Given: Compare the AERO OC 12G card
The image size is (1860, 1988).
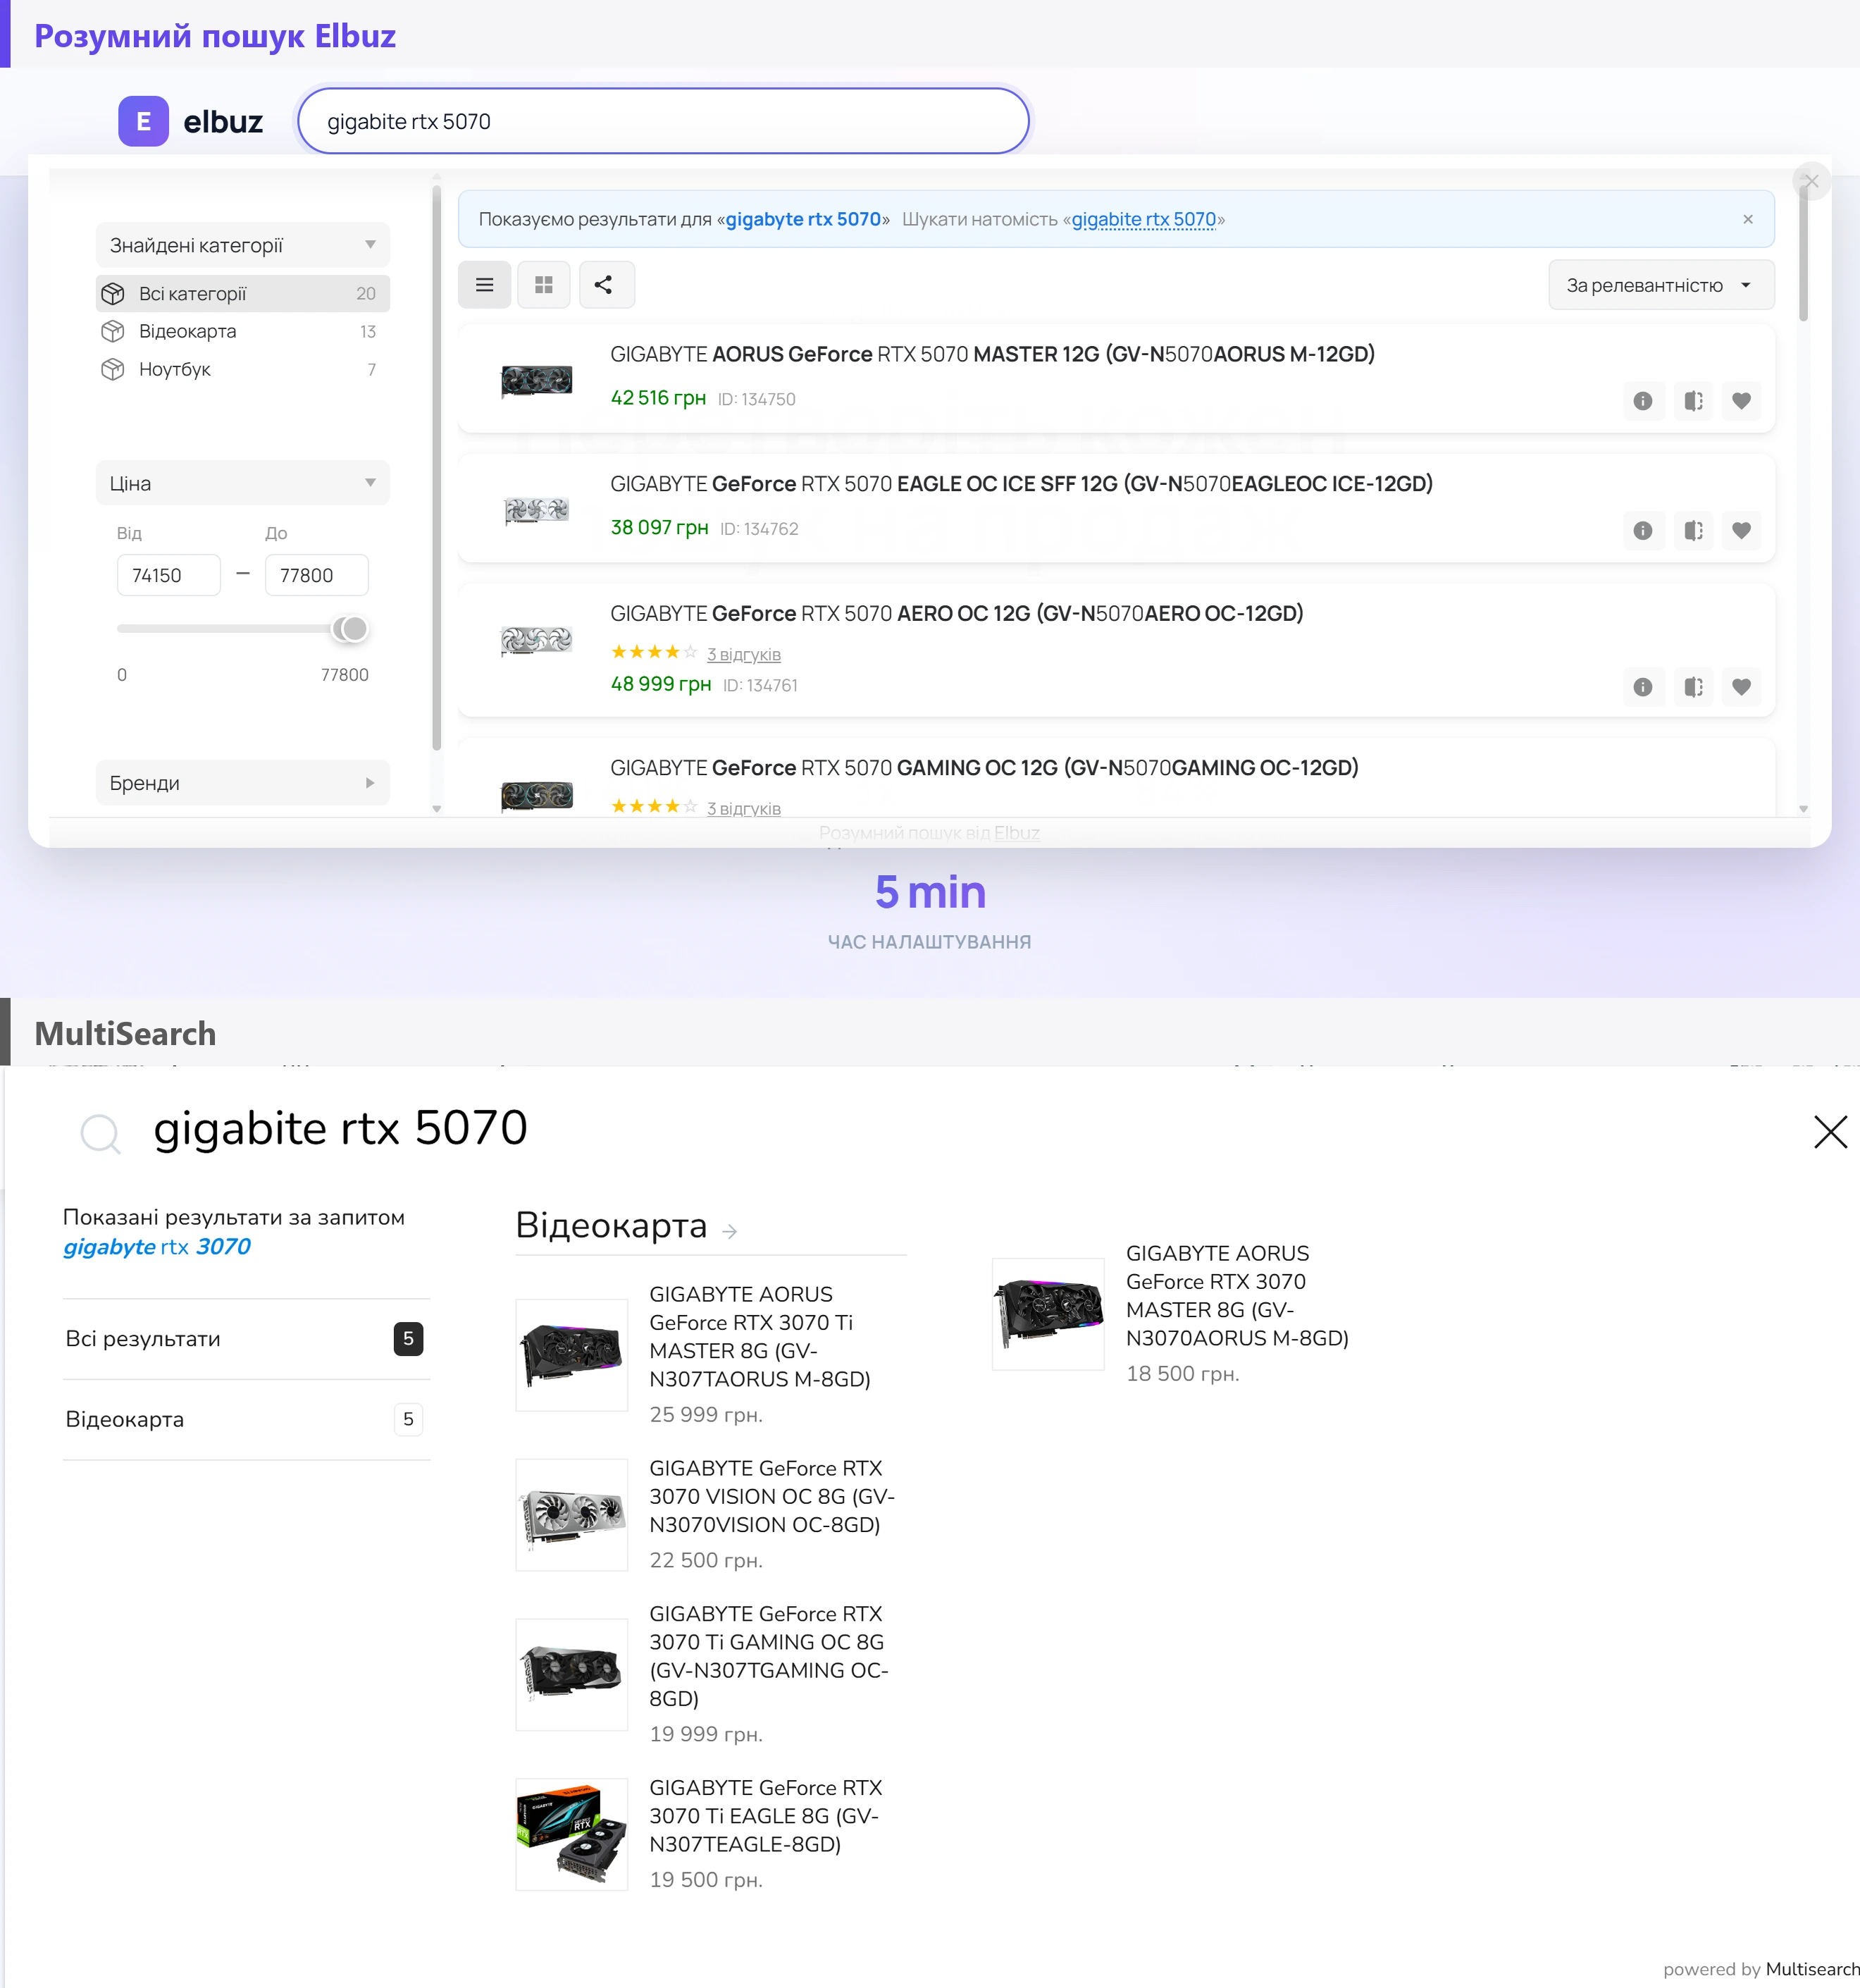Looking at the screenshot, I should tap(1693, 687).
